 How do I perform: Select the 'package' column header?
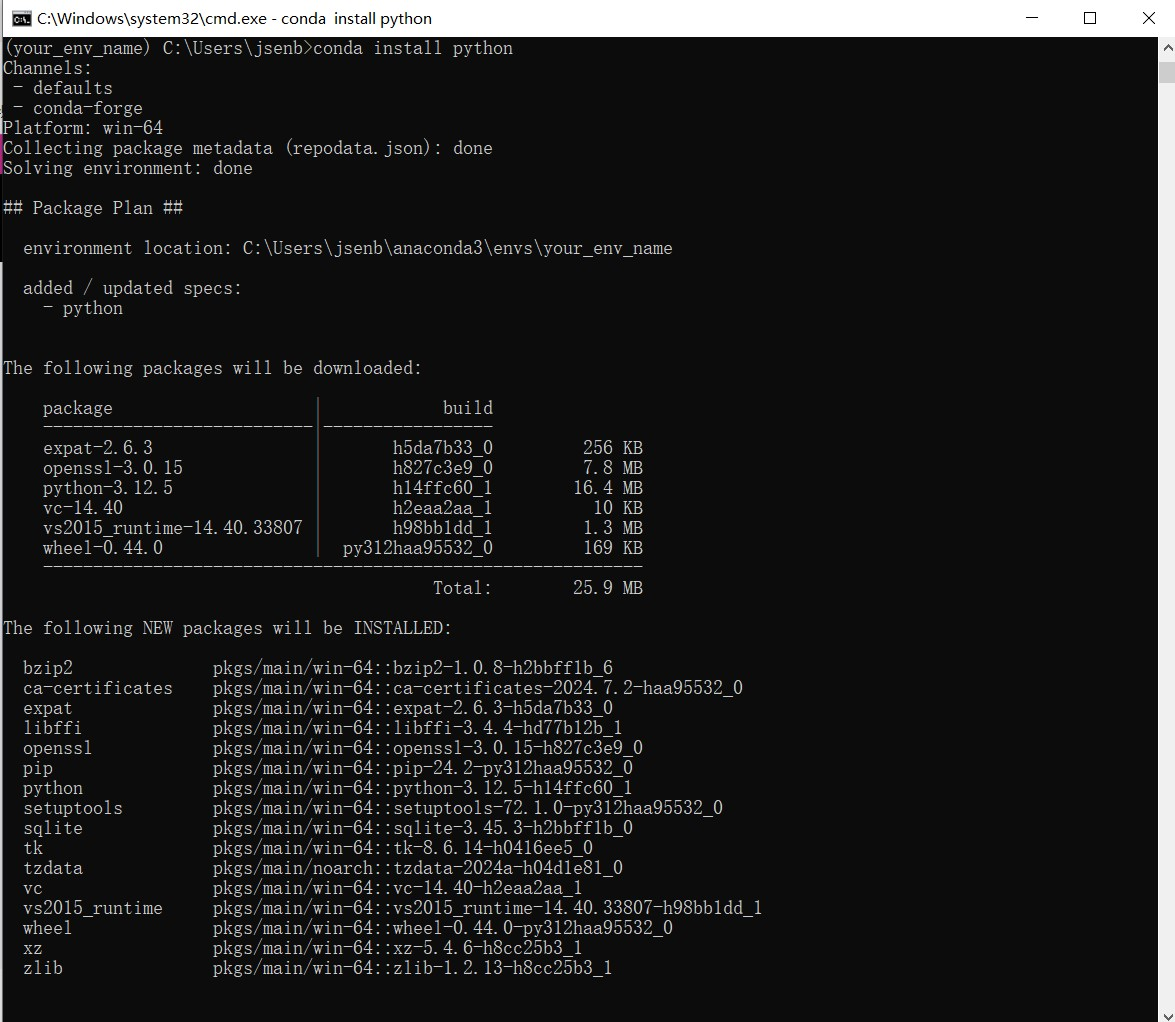[77, 408]
